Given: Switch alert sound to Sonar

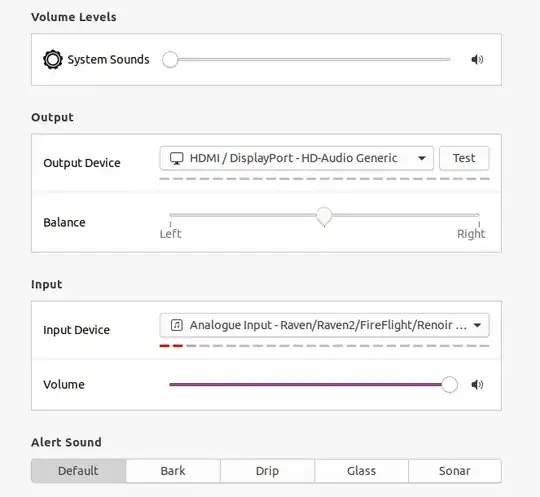Looking at the screenshot, I should click(455, 471).
